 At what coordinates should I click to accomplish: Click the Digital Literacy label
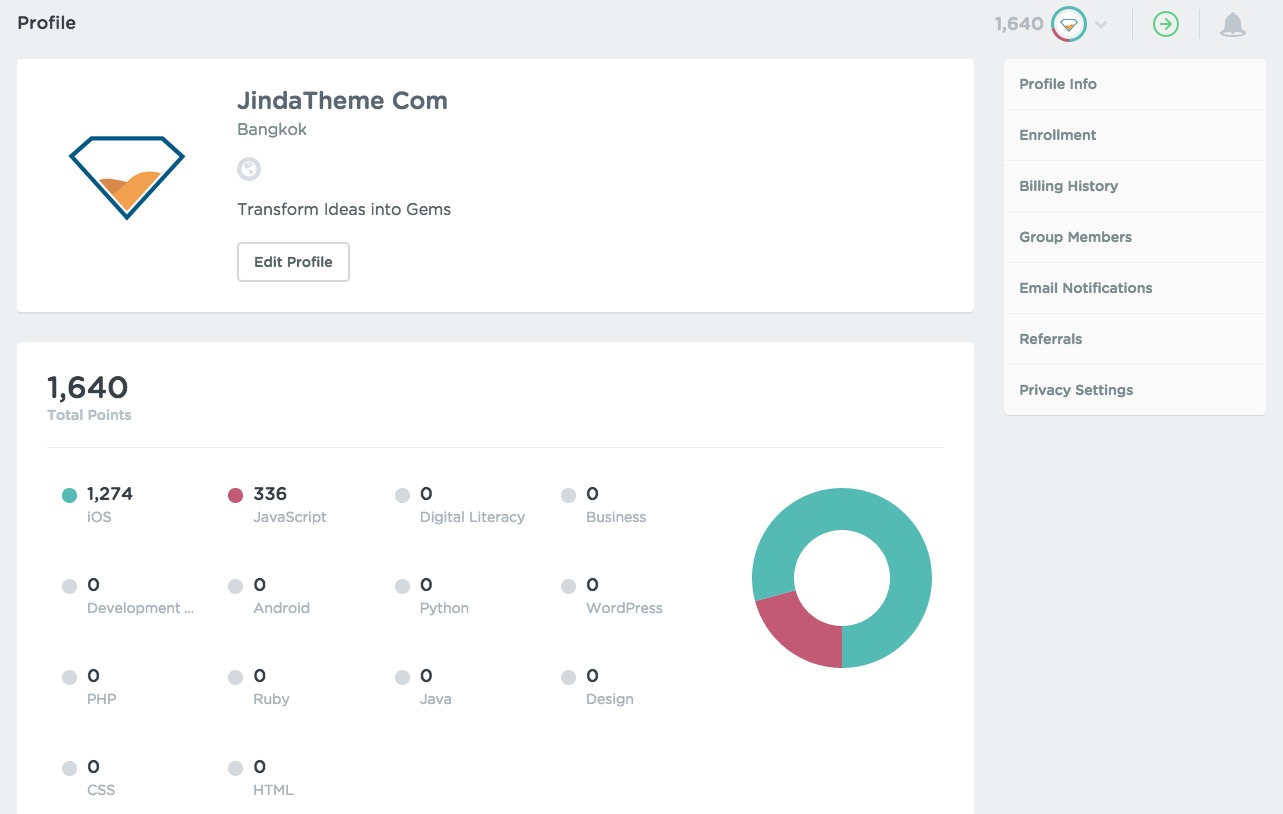[472, 517]
